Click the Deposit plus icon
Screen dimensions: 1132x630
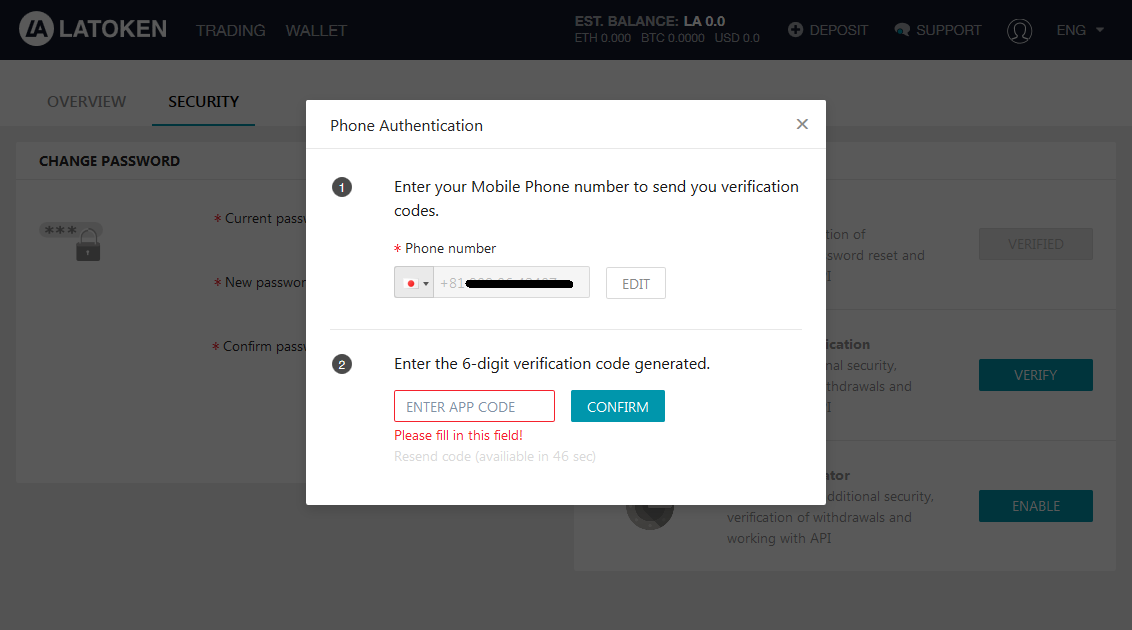(795, 30)
